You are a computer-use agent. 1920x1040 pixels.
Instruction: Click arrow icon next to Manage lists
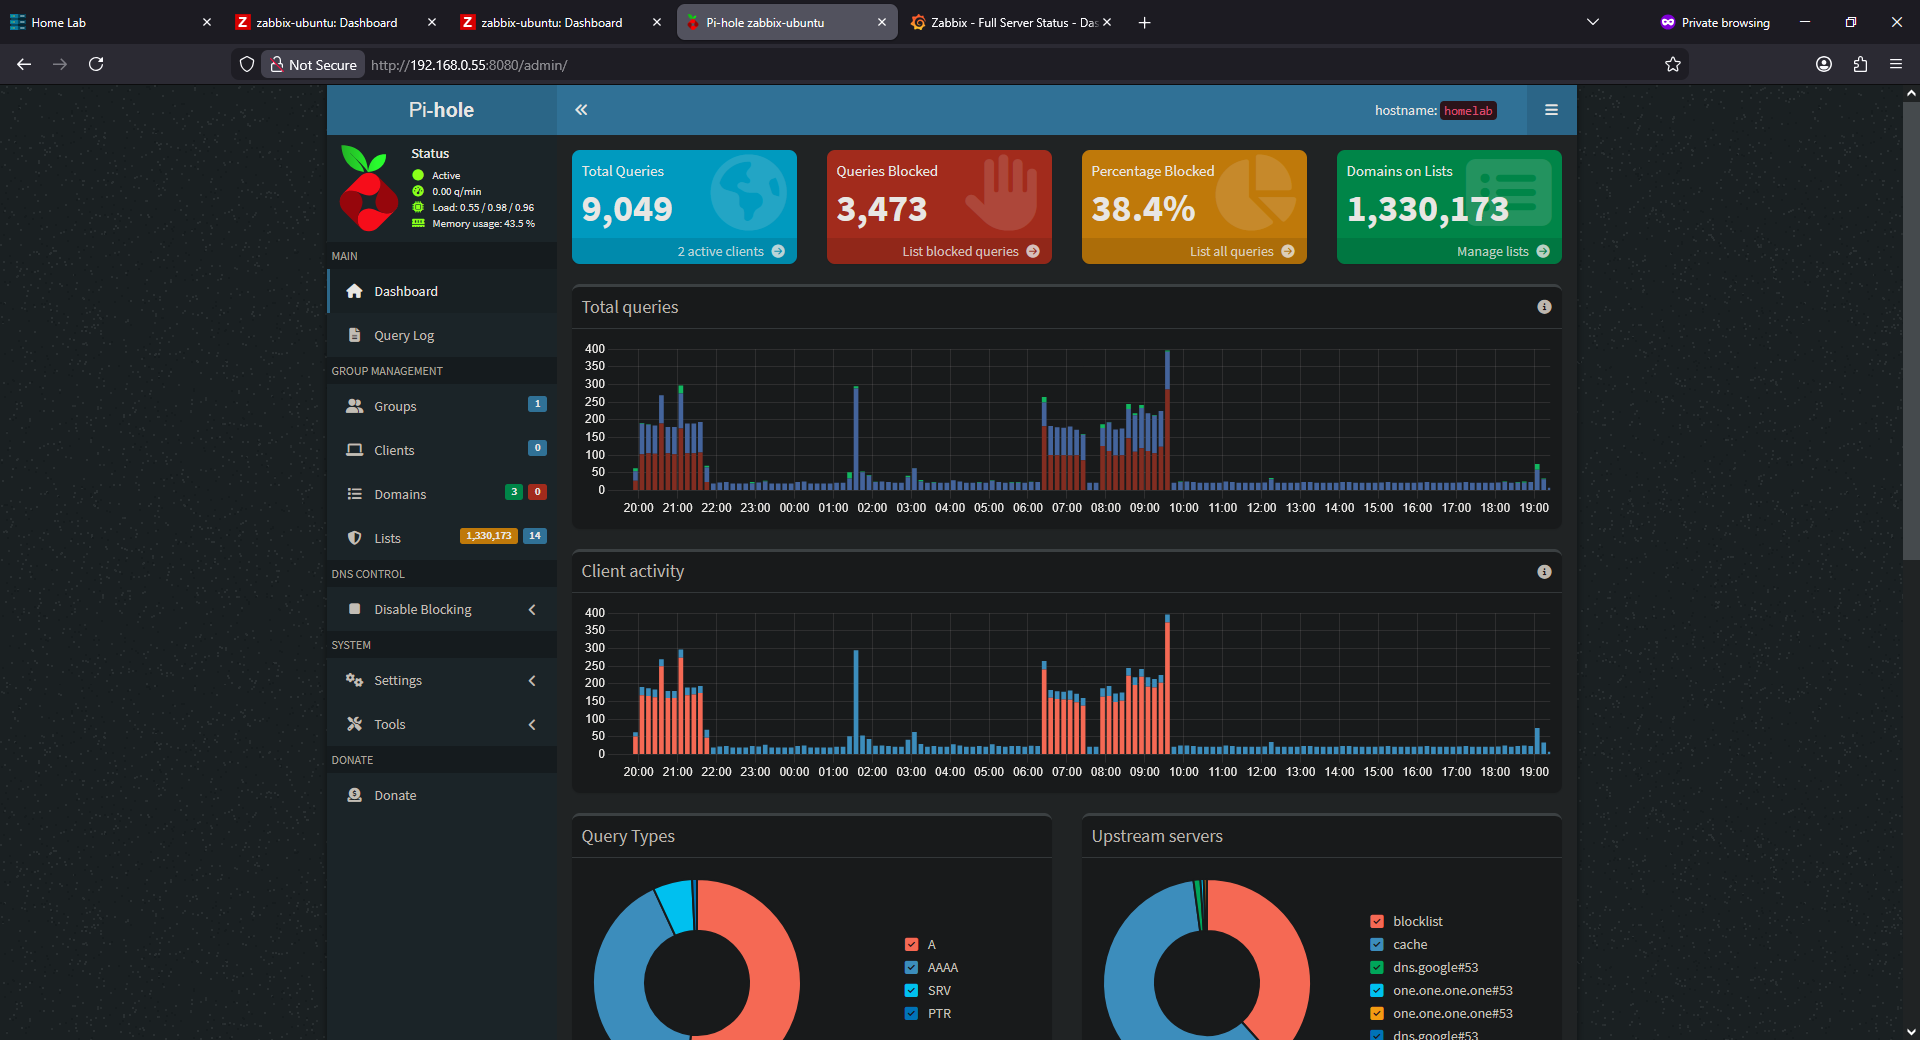coord(1543,252)
